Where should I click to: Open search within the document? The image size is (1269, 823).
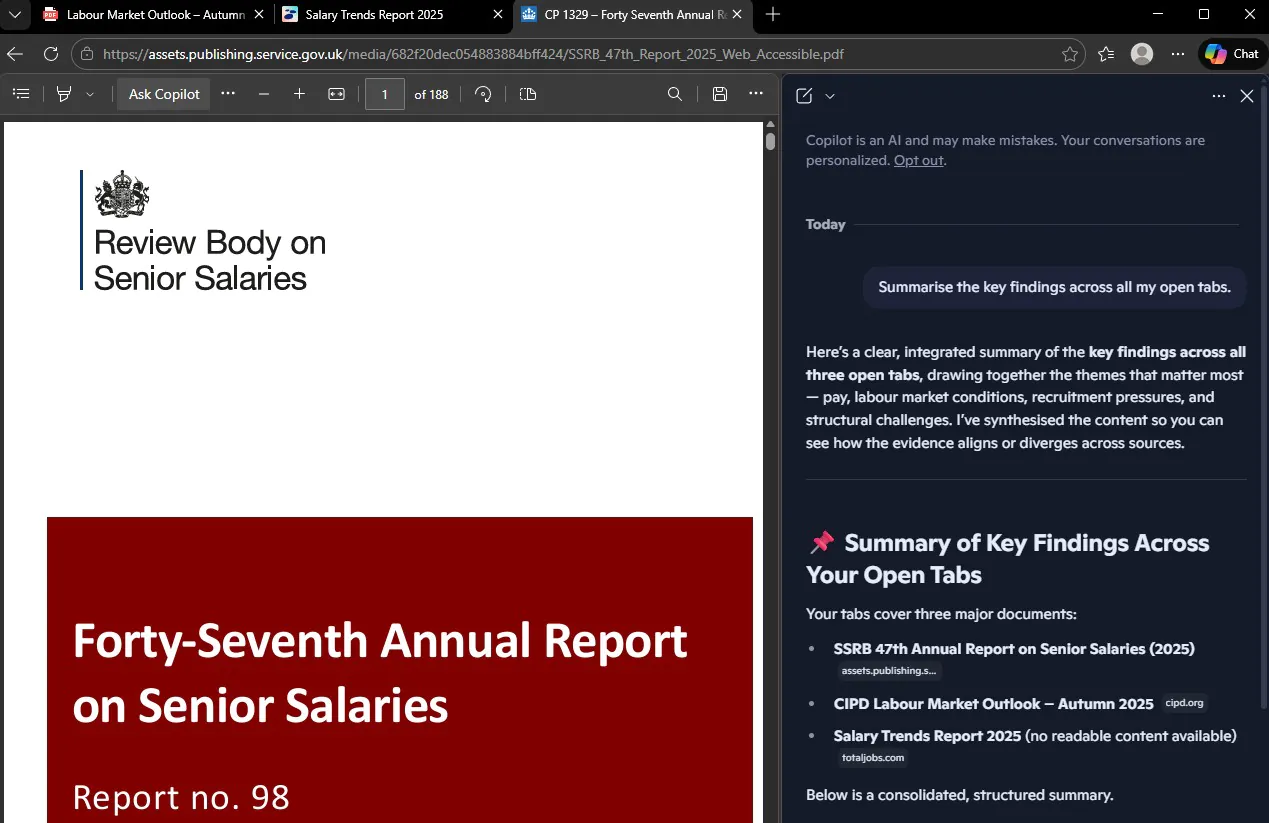[x=674, y=93]
